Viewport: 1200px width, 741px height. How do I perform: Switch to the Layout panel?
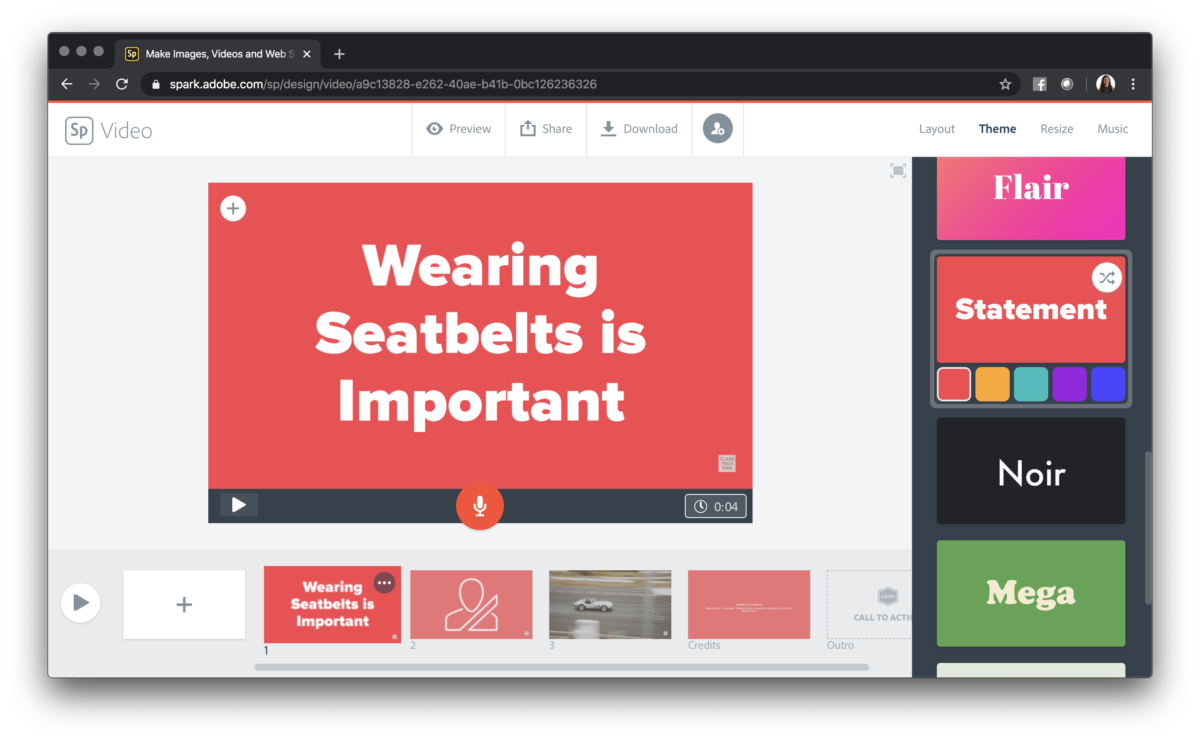click(936, 128)
